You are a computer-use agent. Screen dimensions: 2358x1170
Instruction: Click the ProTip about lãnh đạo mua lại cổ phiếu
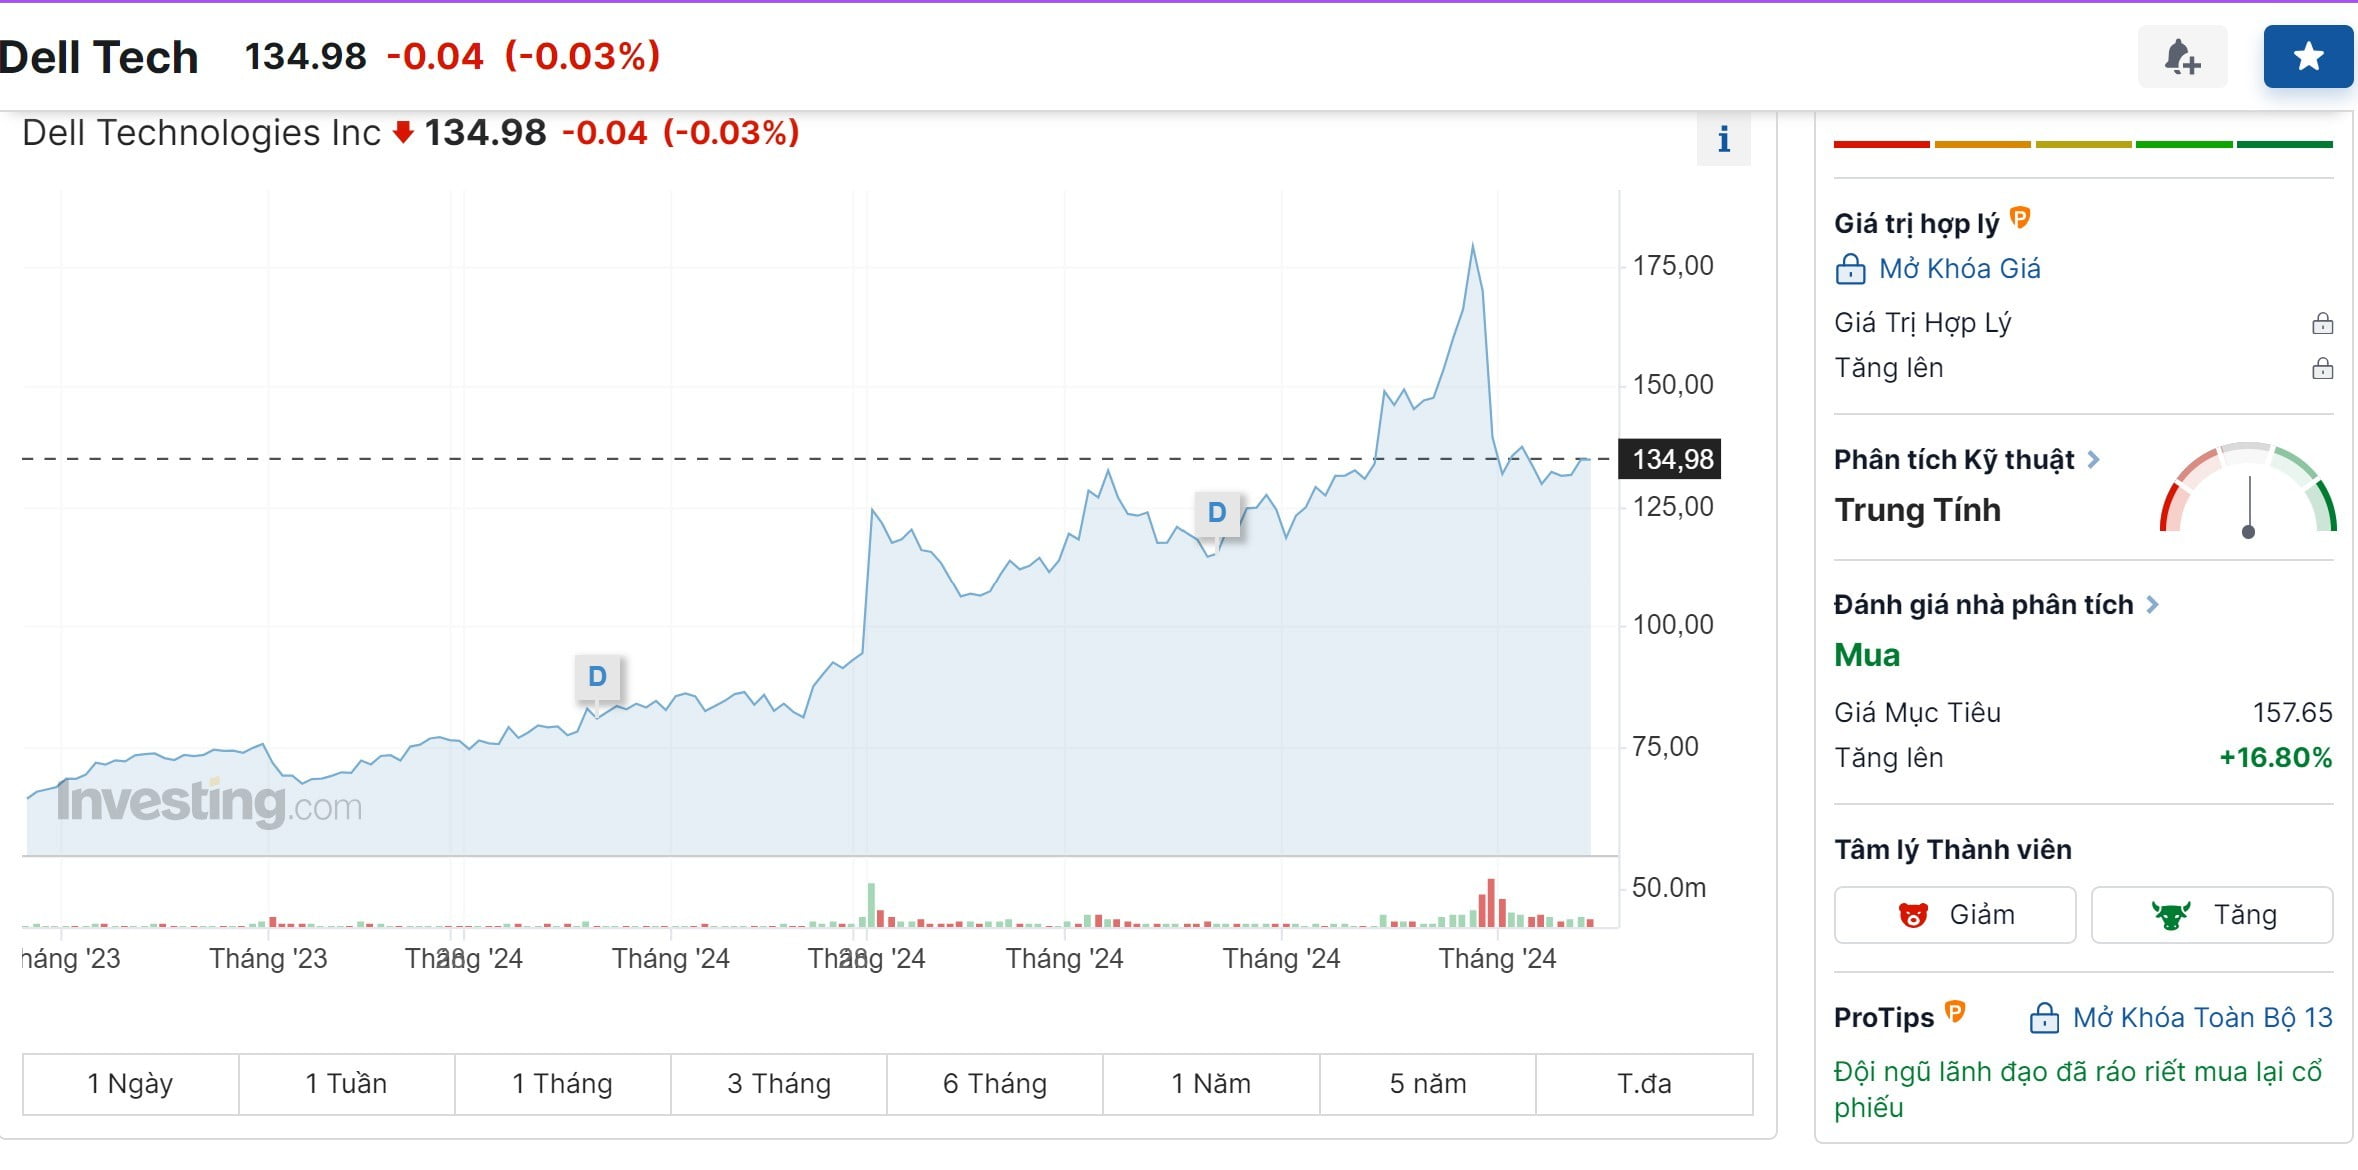(x=2078, y=1090)
